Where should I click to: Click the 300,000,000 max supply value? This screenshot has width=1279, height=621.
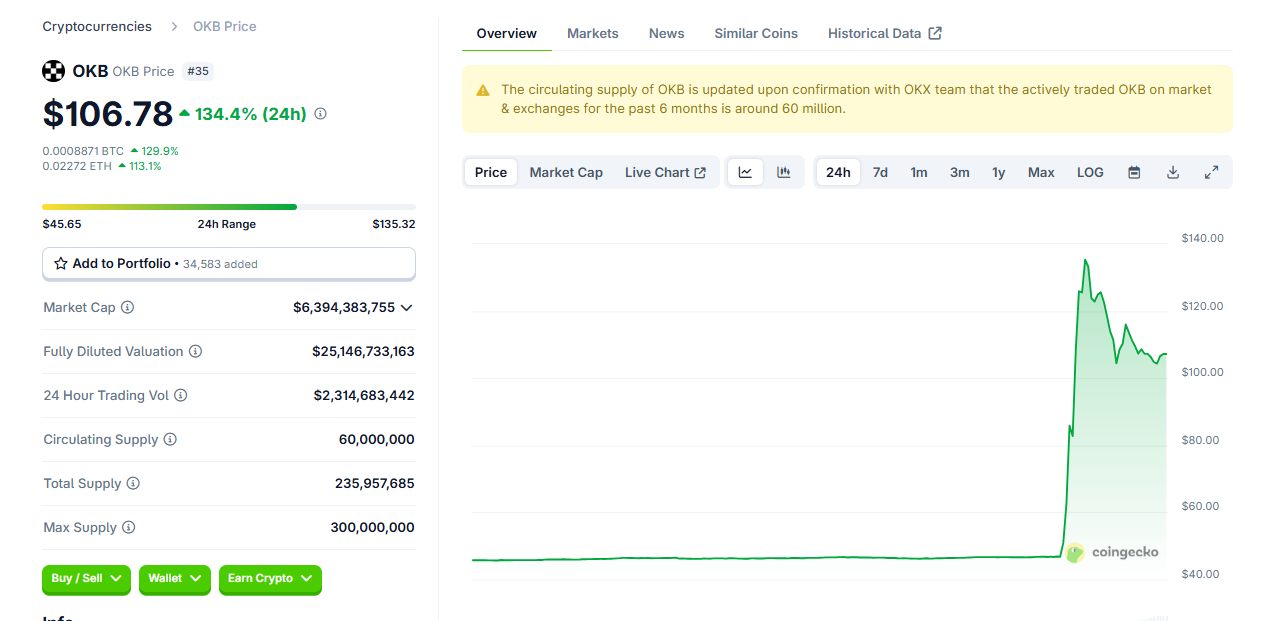click(372, 528)
